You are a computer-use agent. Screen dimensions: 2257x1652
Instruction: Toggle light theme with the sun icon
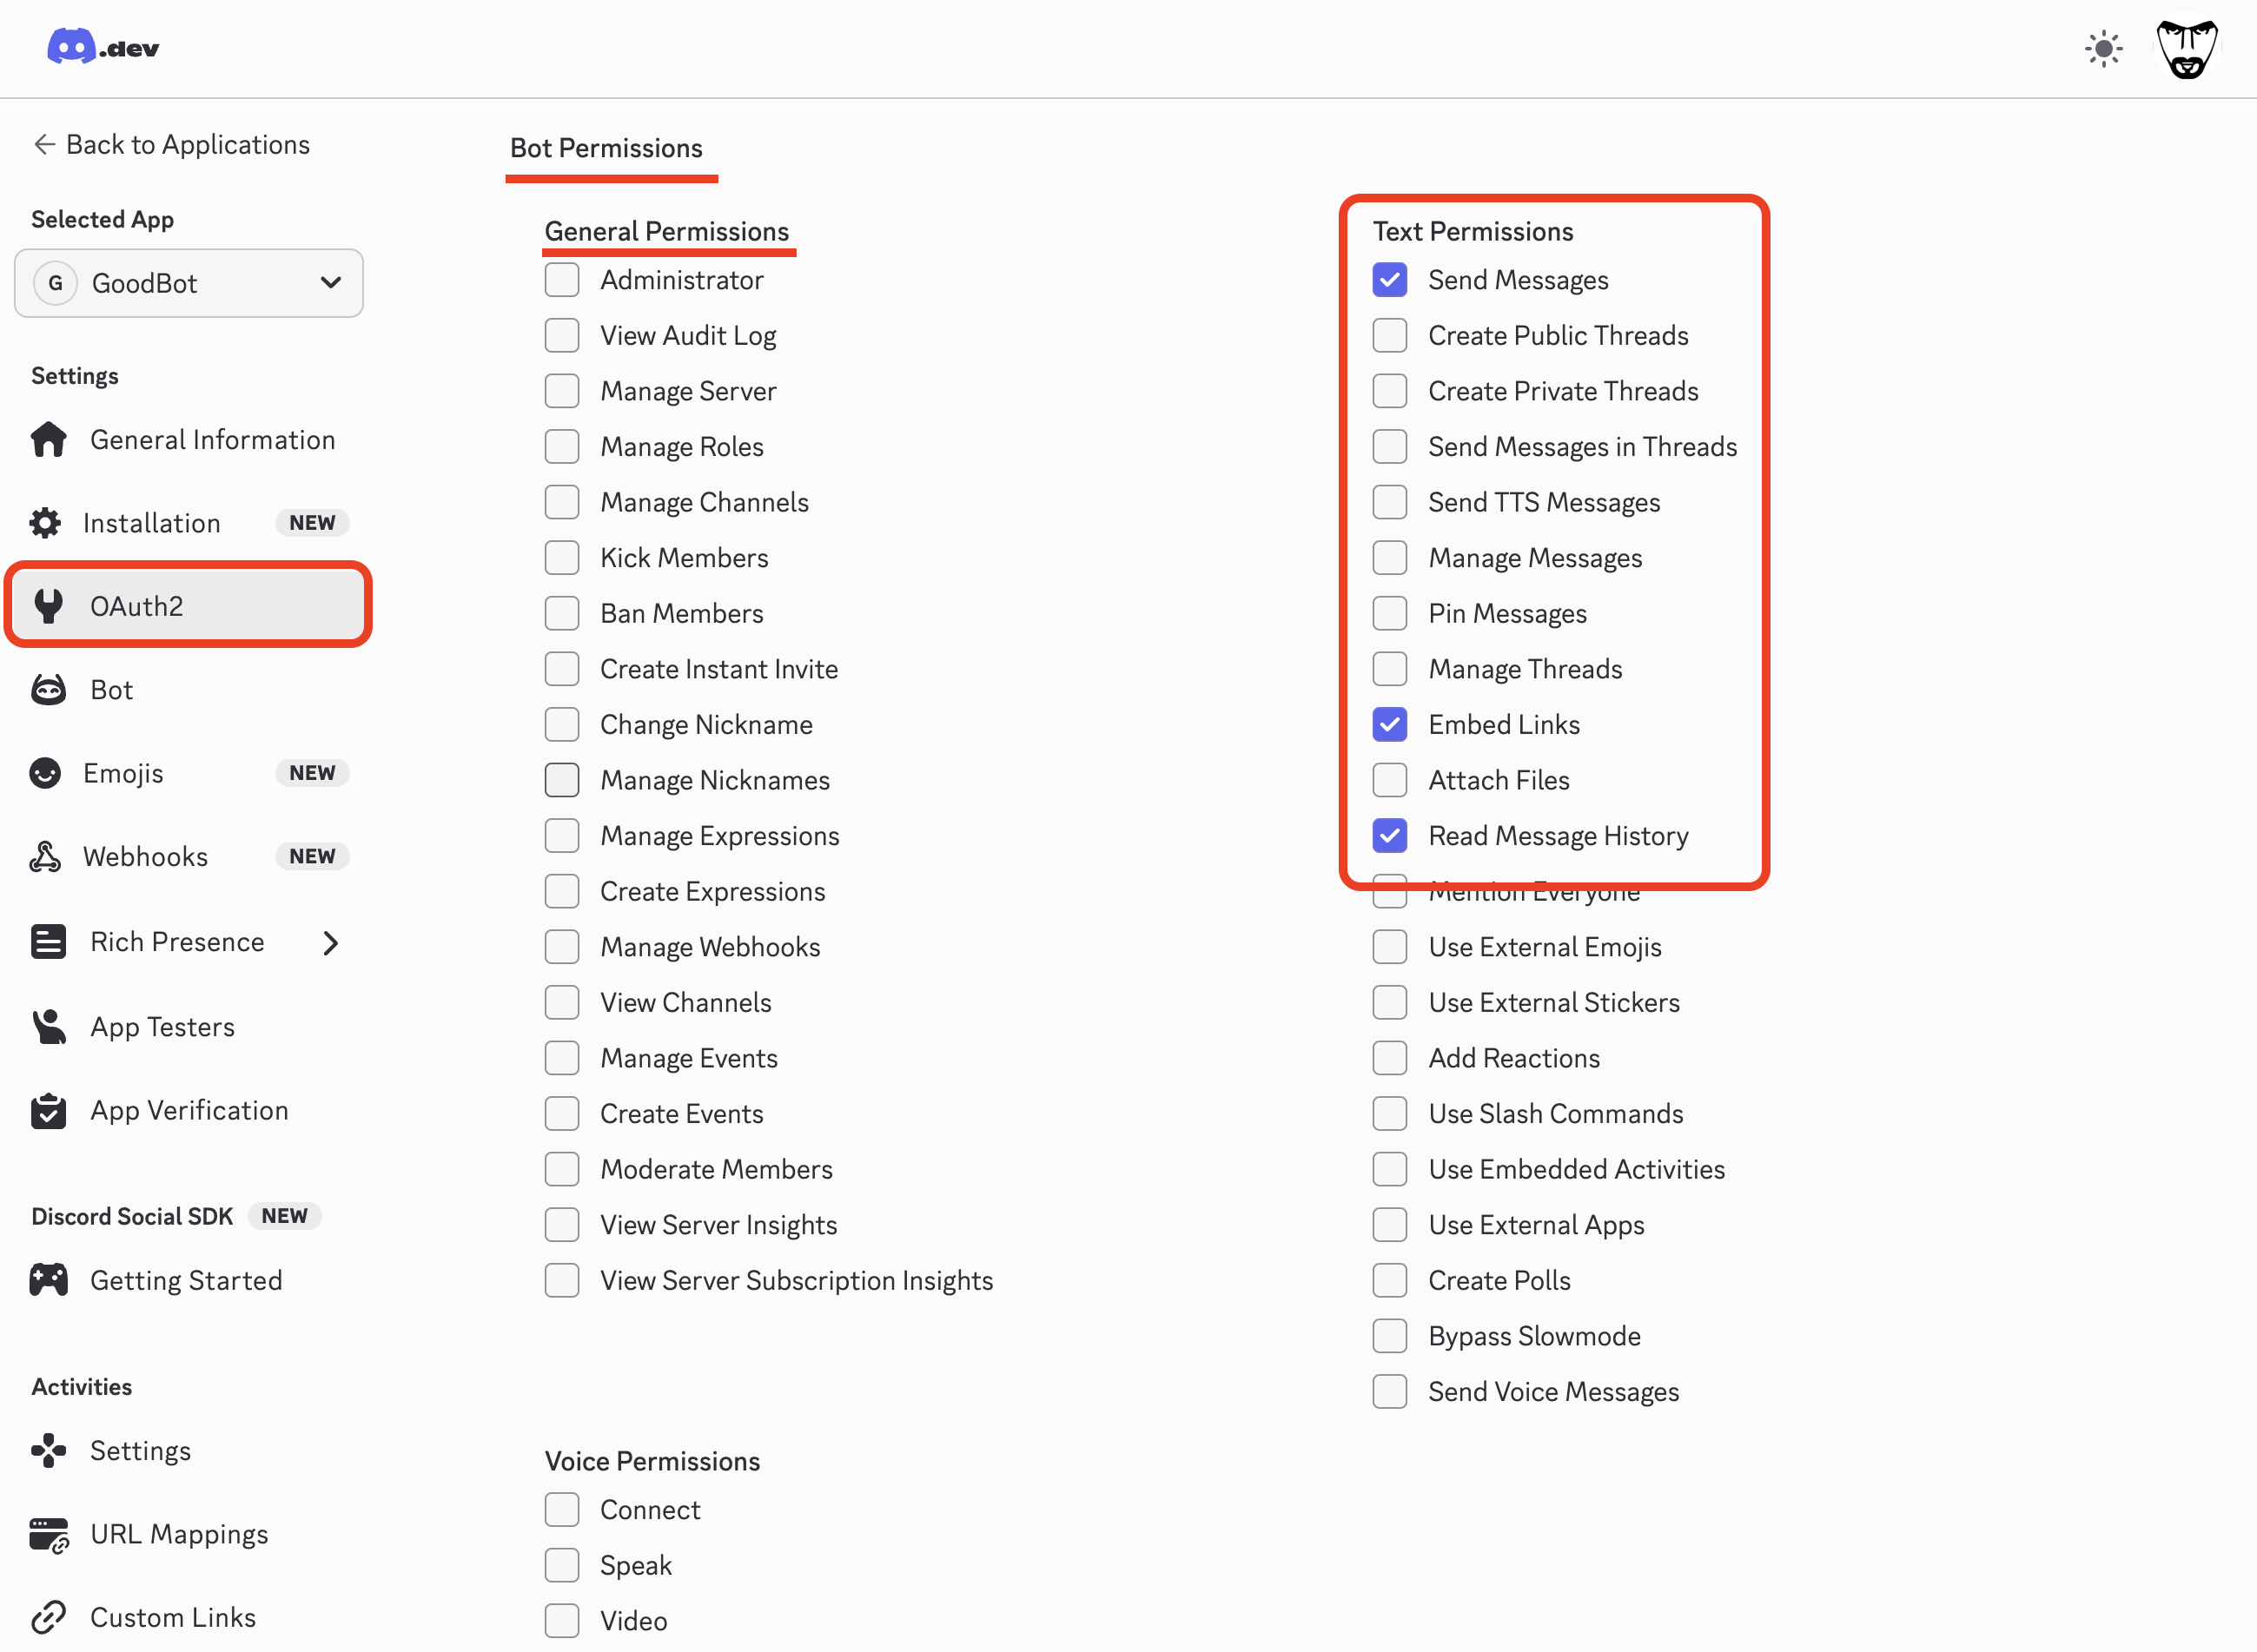[2104, 47]
